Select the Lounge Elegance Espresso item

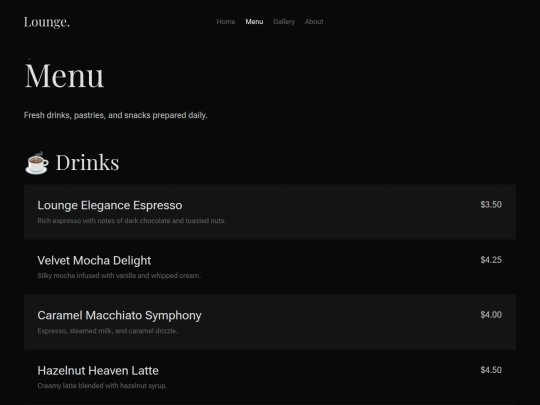point(270,212)
